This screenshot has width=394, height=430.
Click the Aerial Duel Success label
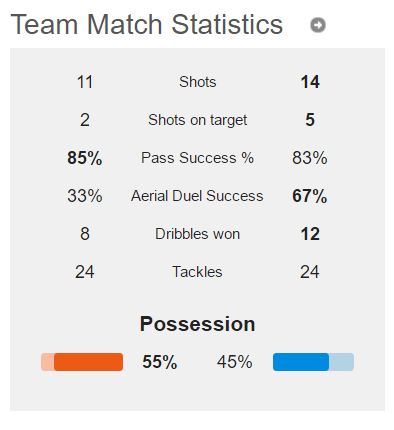197,196
